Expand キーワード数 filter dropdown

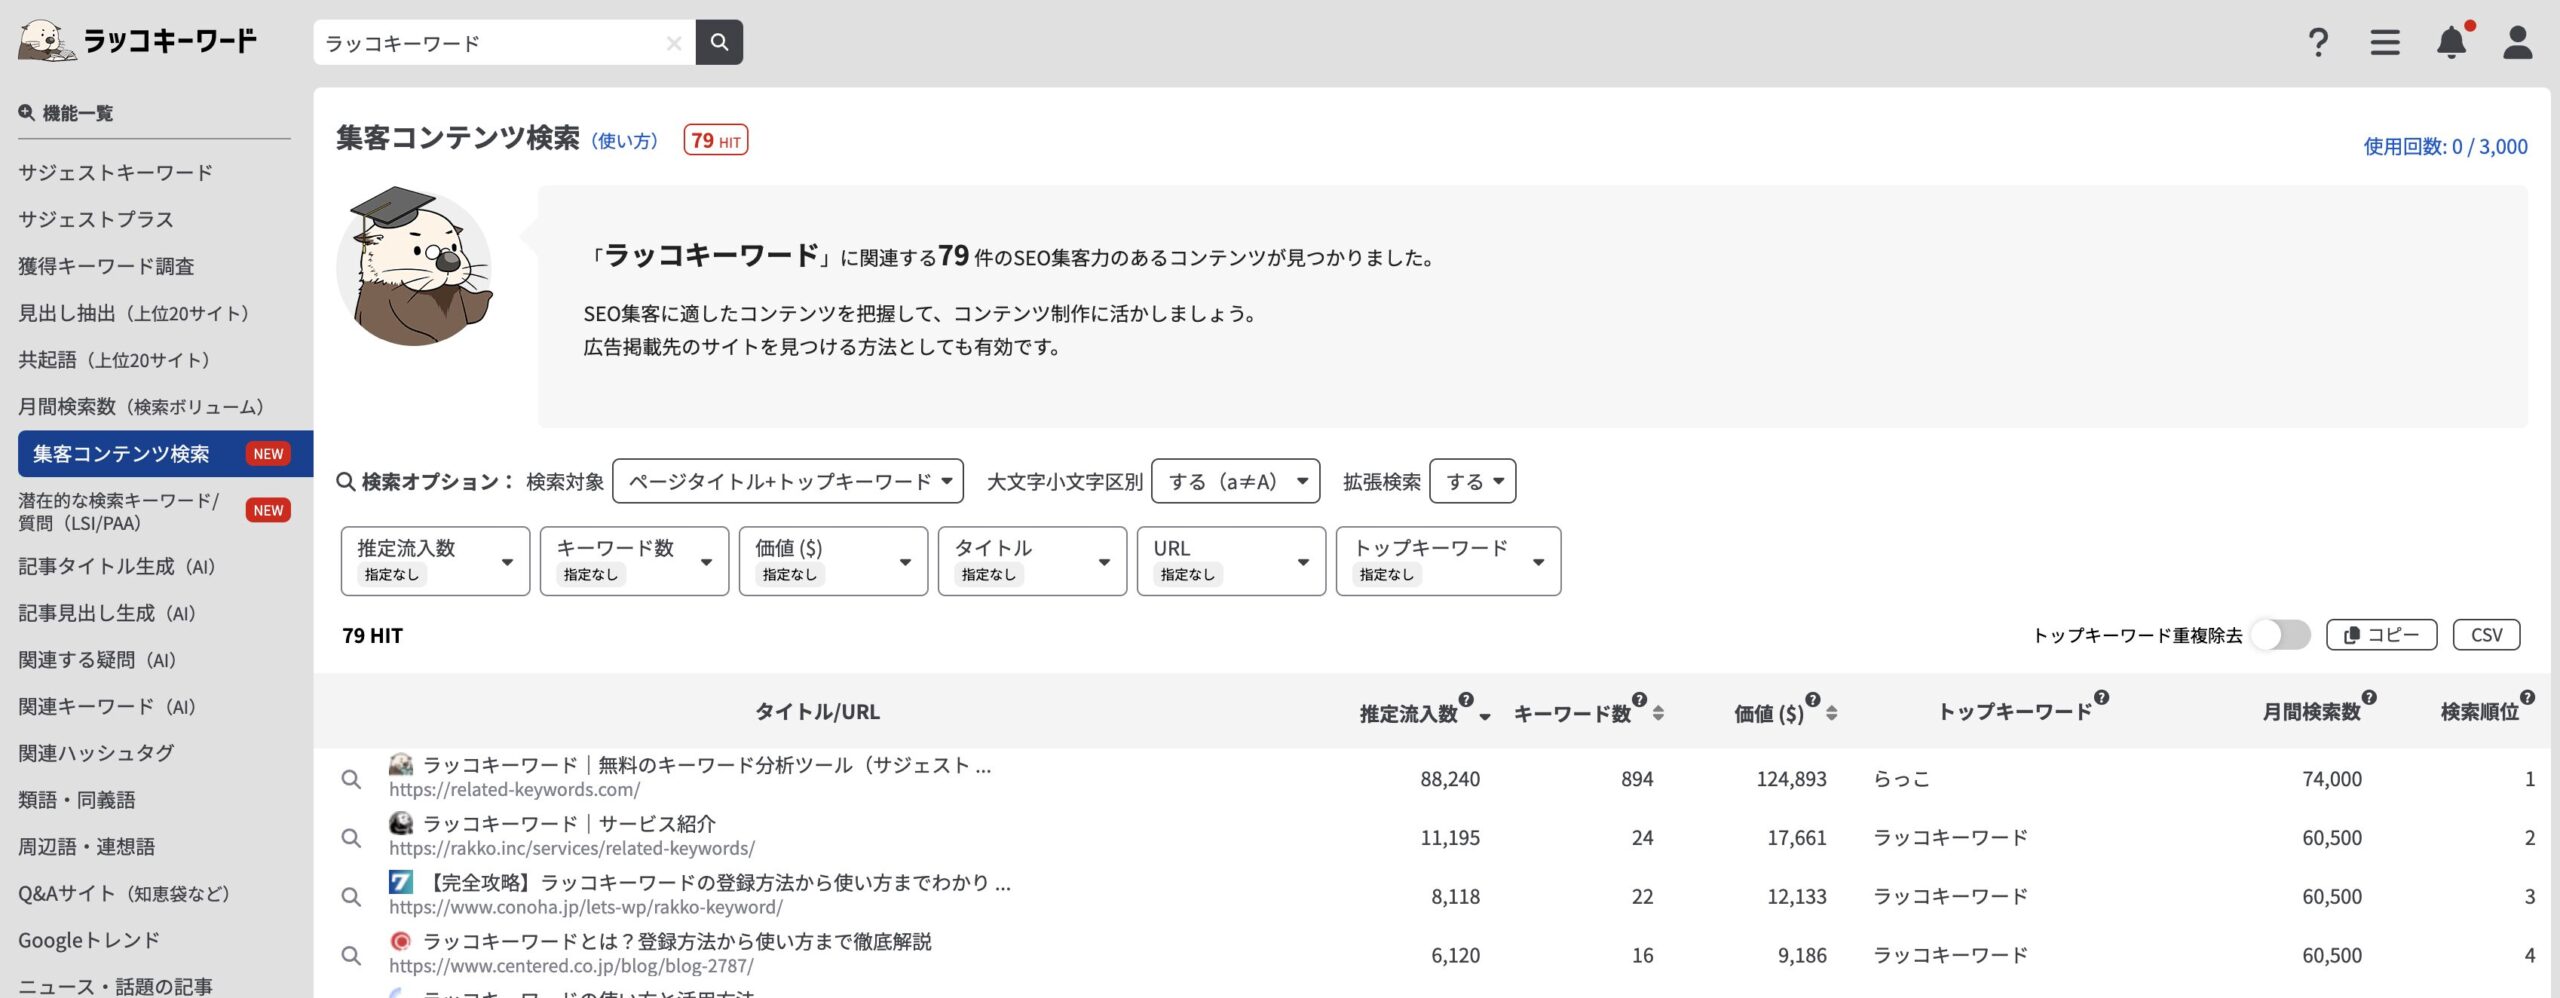click(x=634, y=561)
